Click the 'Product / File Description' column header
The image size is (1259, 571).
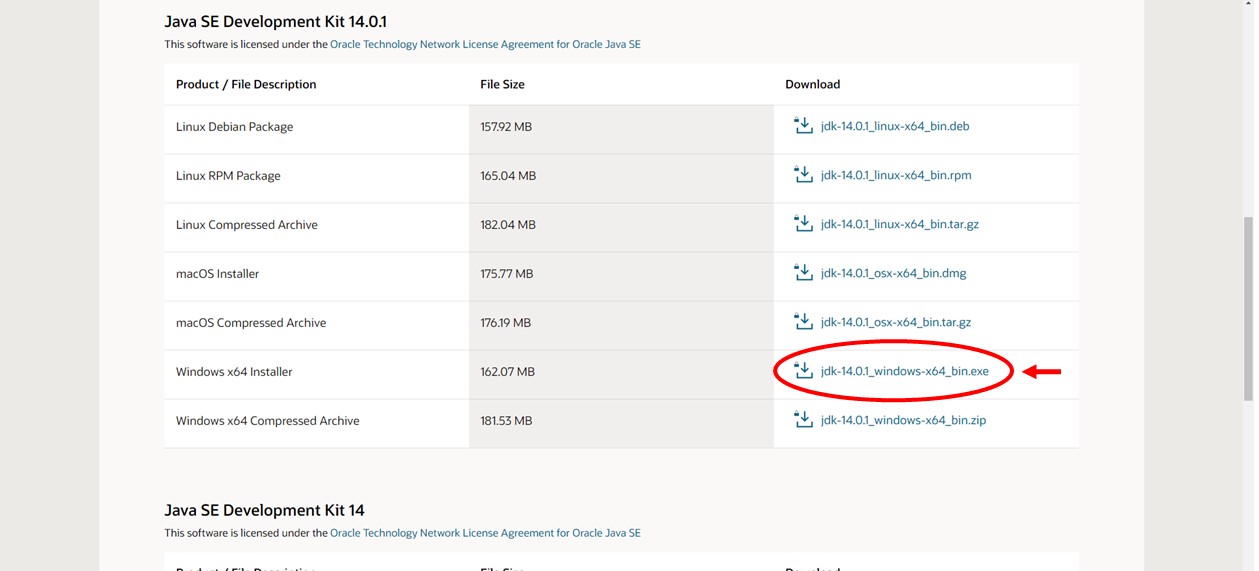(246, 84)
